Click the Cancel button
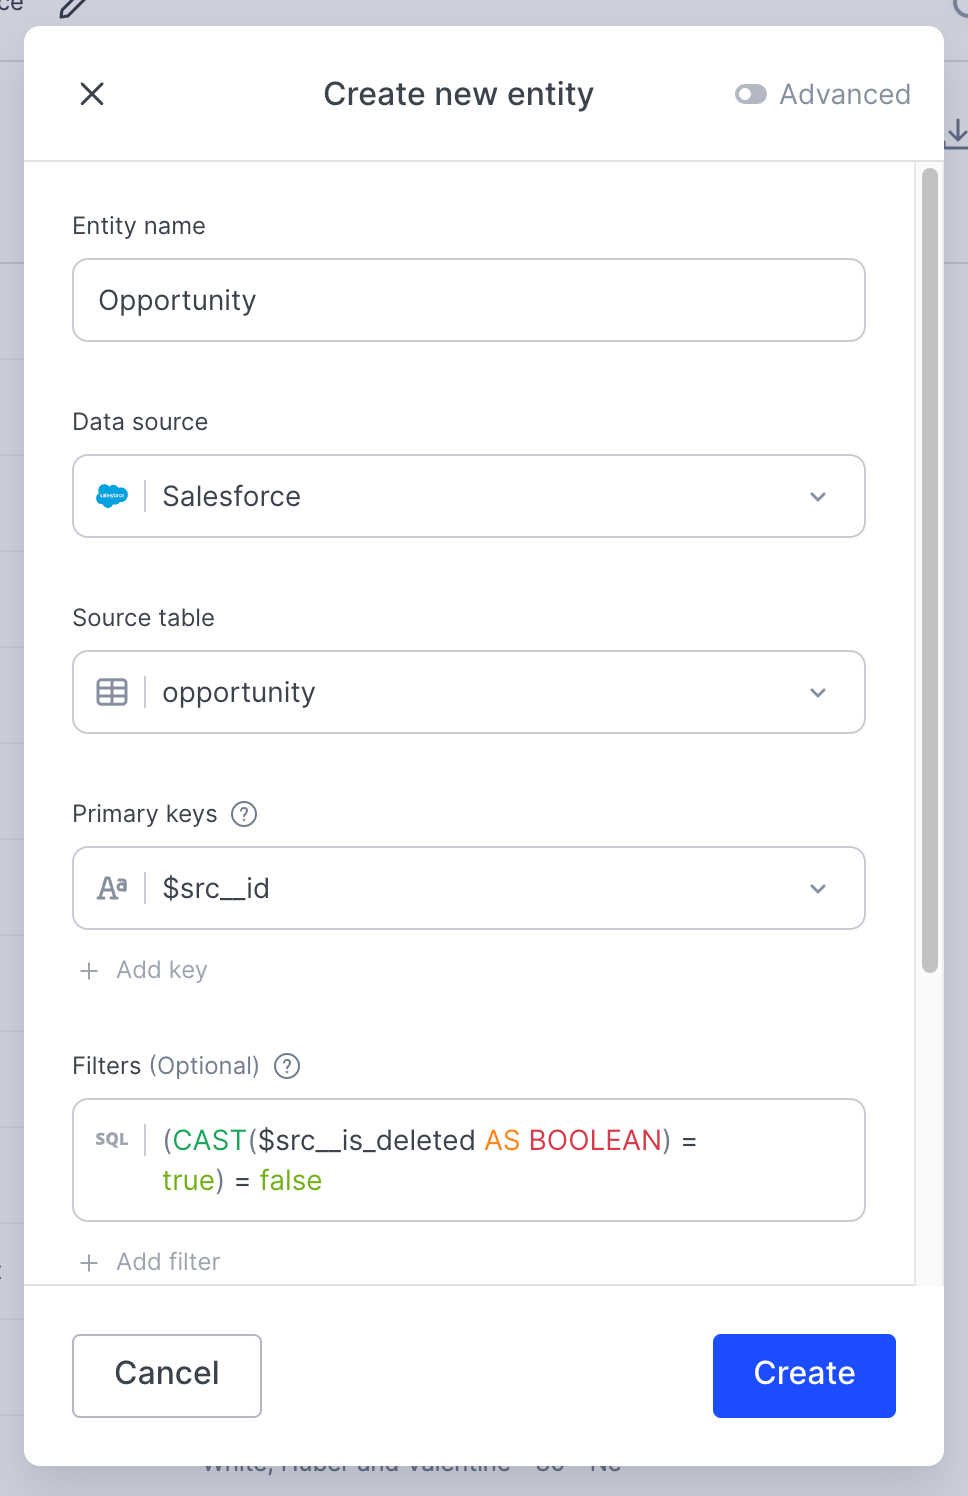The image size is (968, 1496). coord(167,1376)
